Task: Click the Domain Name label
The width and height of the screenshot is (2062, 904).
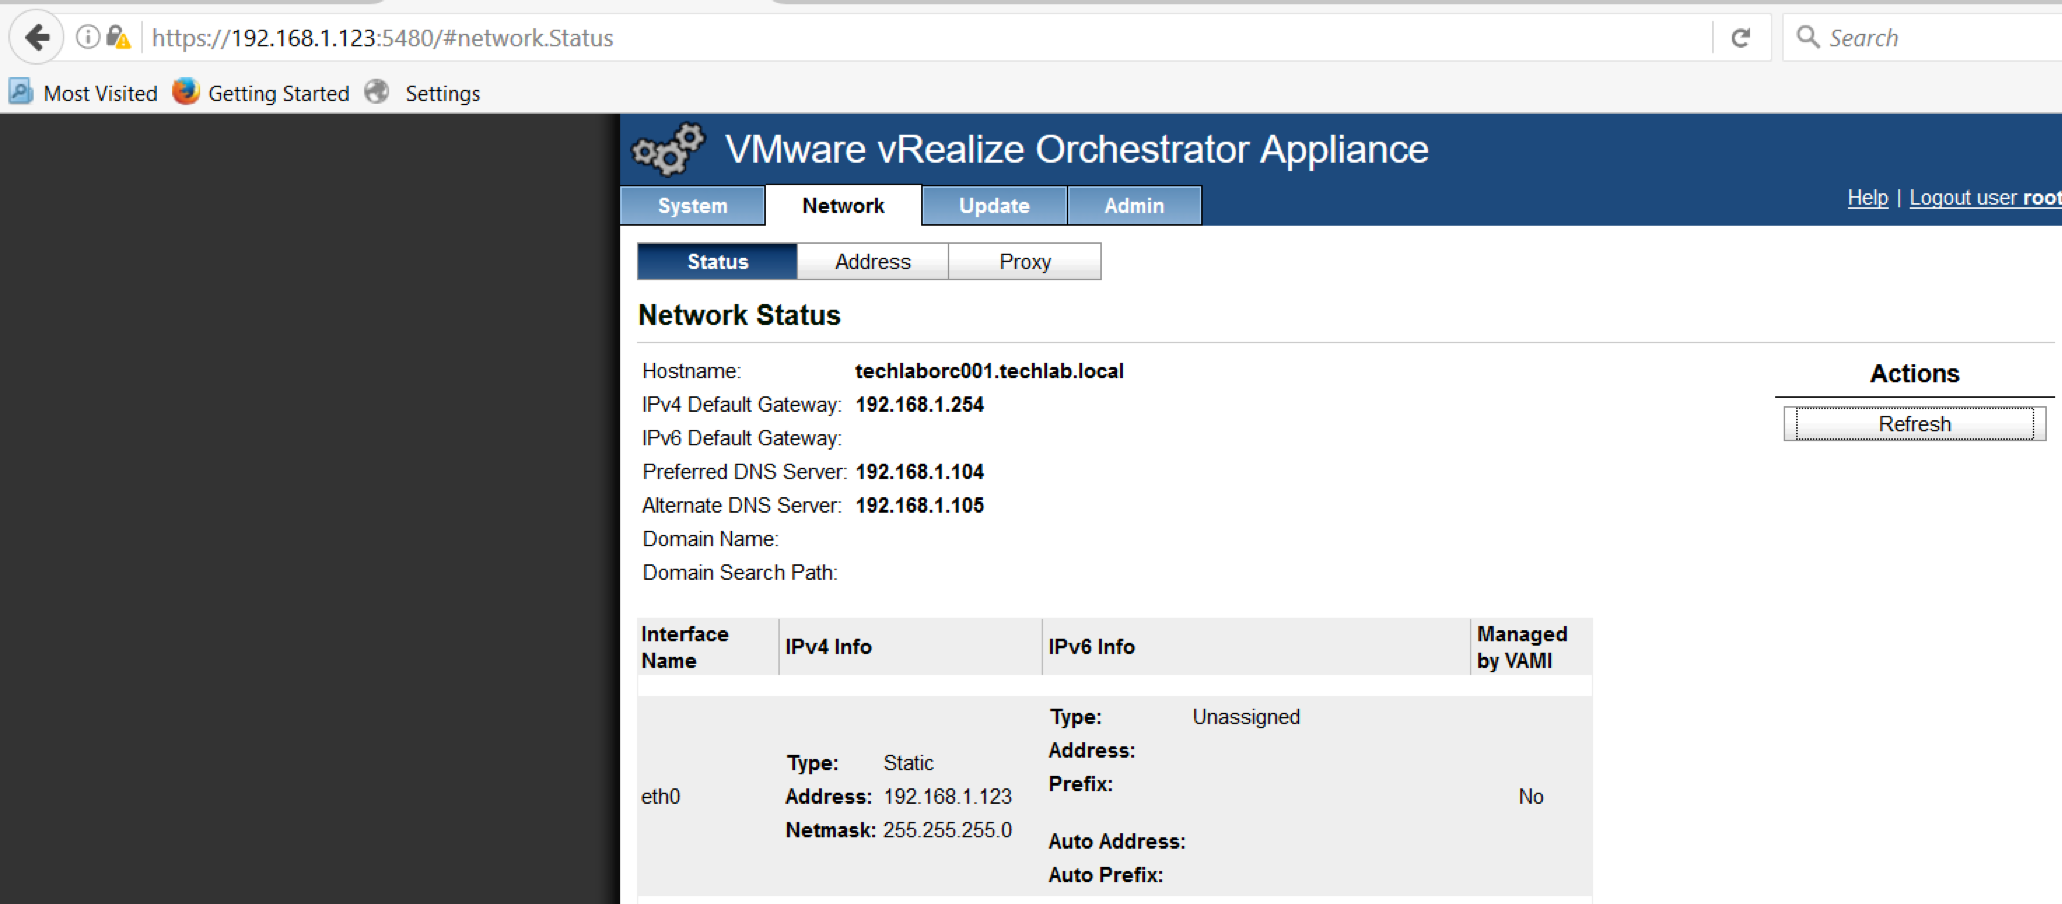Action: [x=710, y=539]
